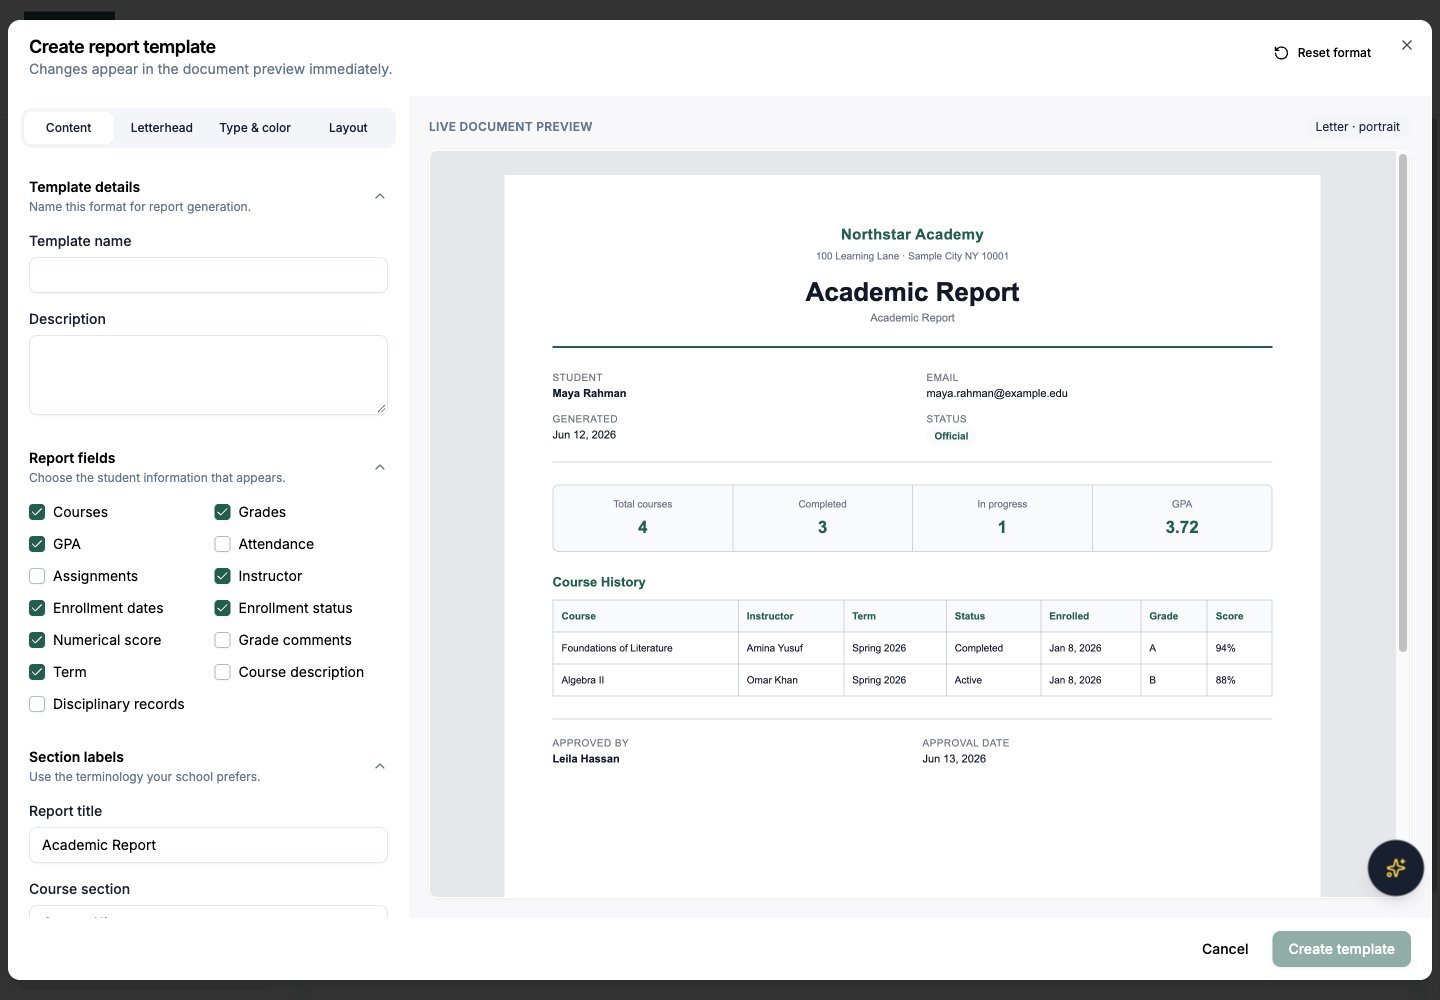Click the GPA value 3.72 in preview

tap(1182, 527)
